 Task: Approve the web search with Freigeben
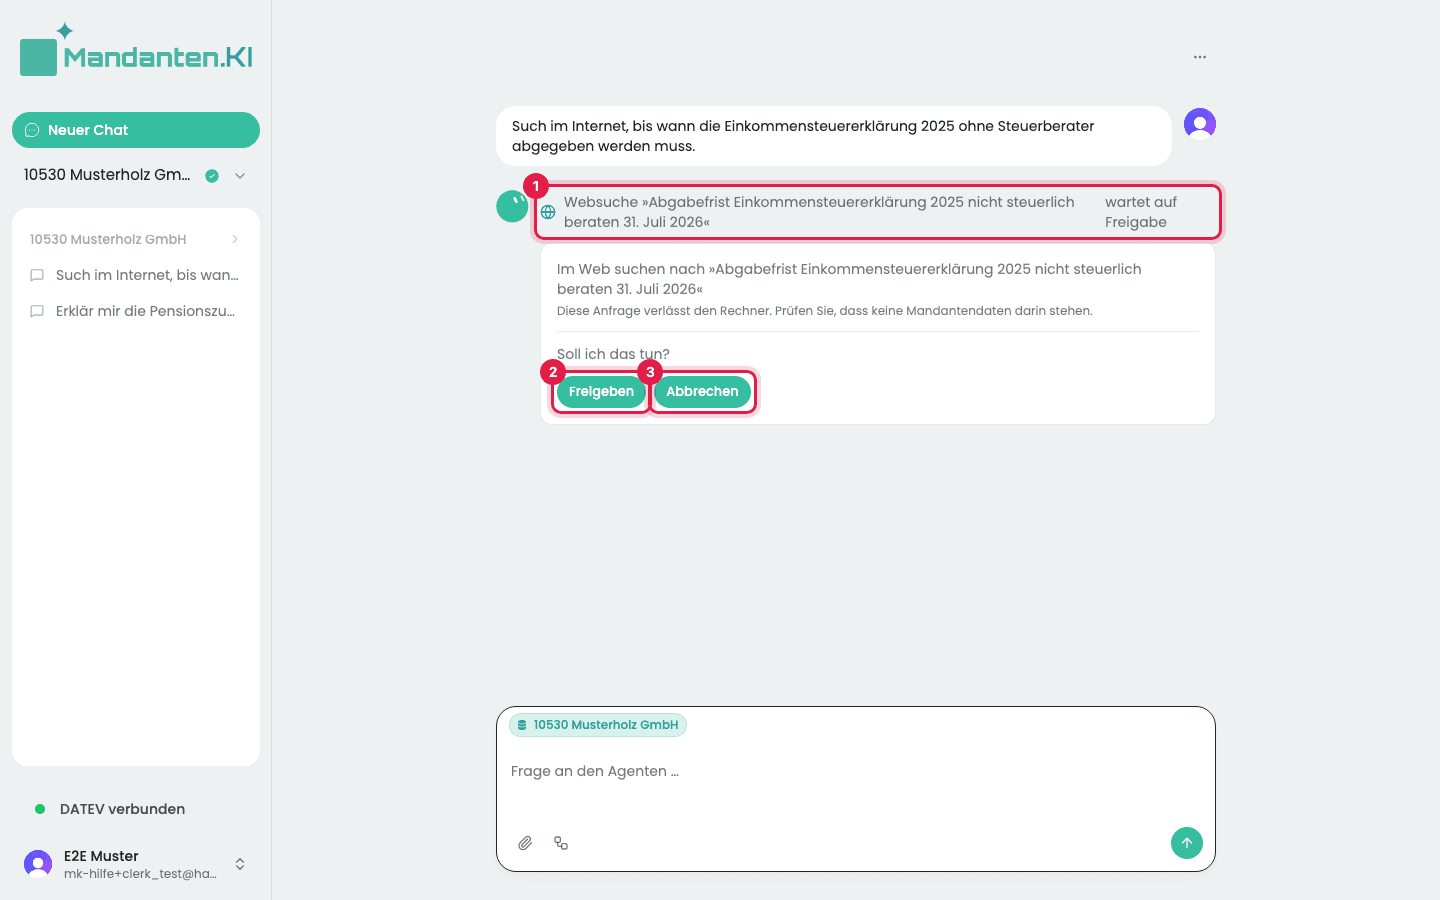601,391
